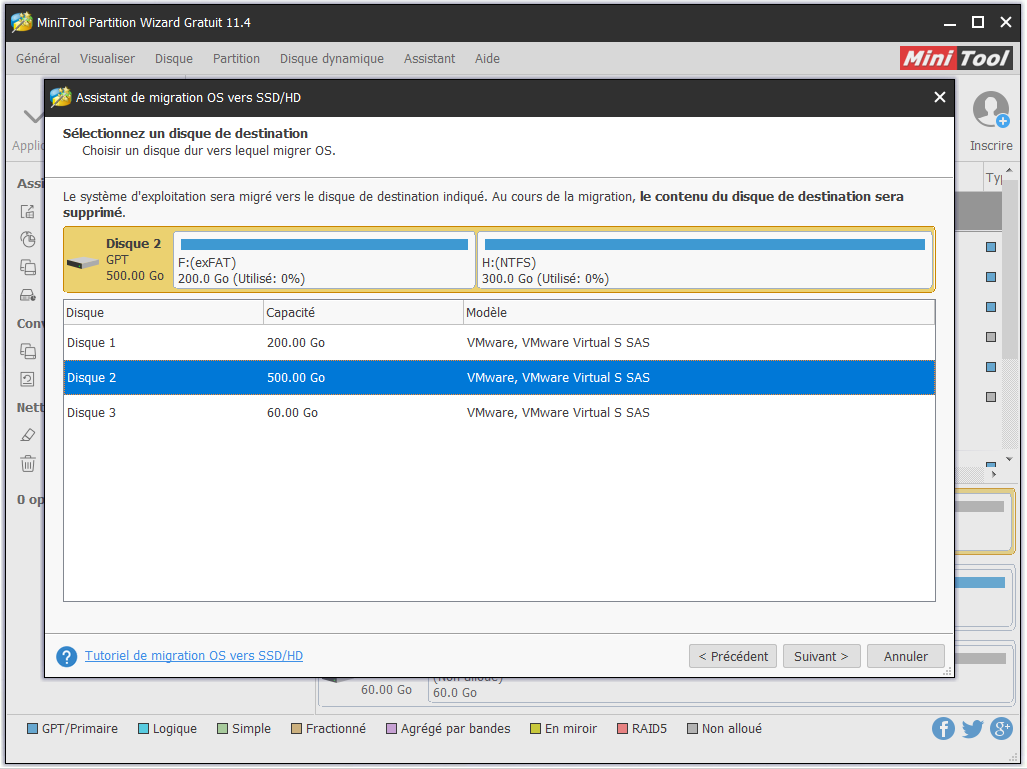Minimize the MiniTool Partition Wizard window
This screenshot has height=769, width=1027.
[950, 22]
